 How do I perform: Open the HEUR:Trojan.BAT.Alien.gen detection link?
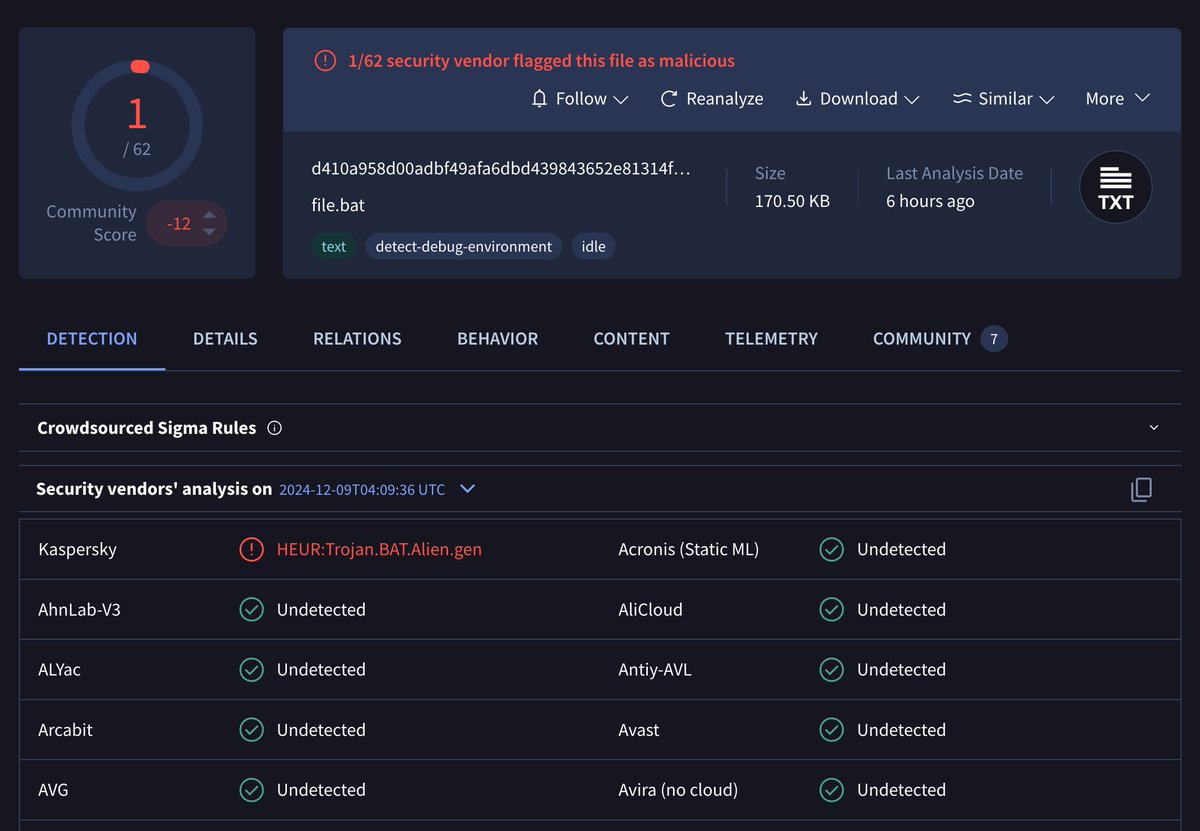coord(380,549)
